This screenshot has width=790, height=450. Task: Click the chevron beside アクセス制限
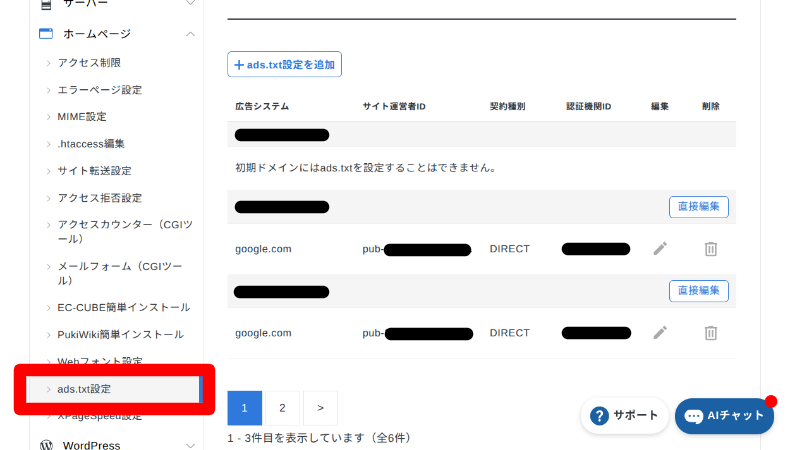coord(48,63)
